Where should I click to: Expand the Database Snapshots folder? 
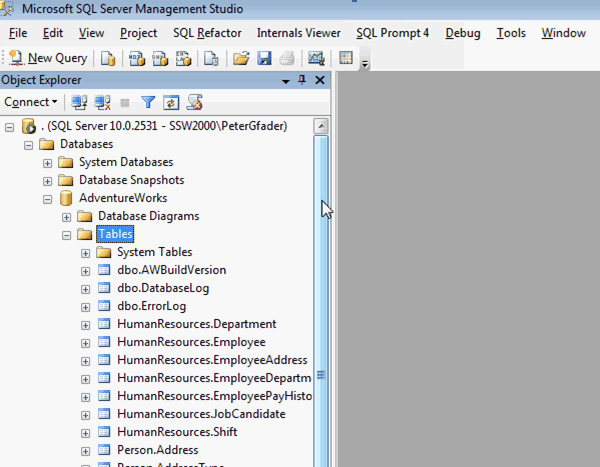47,181
